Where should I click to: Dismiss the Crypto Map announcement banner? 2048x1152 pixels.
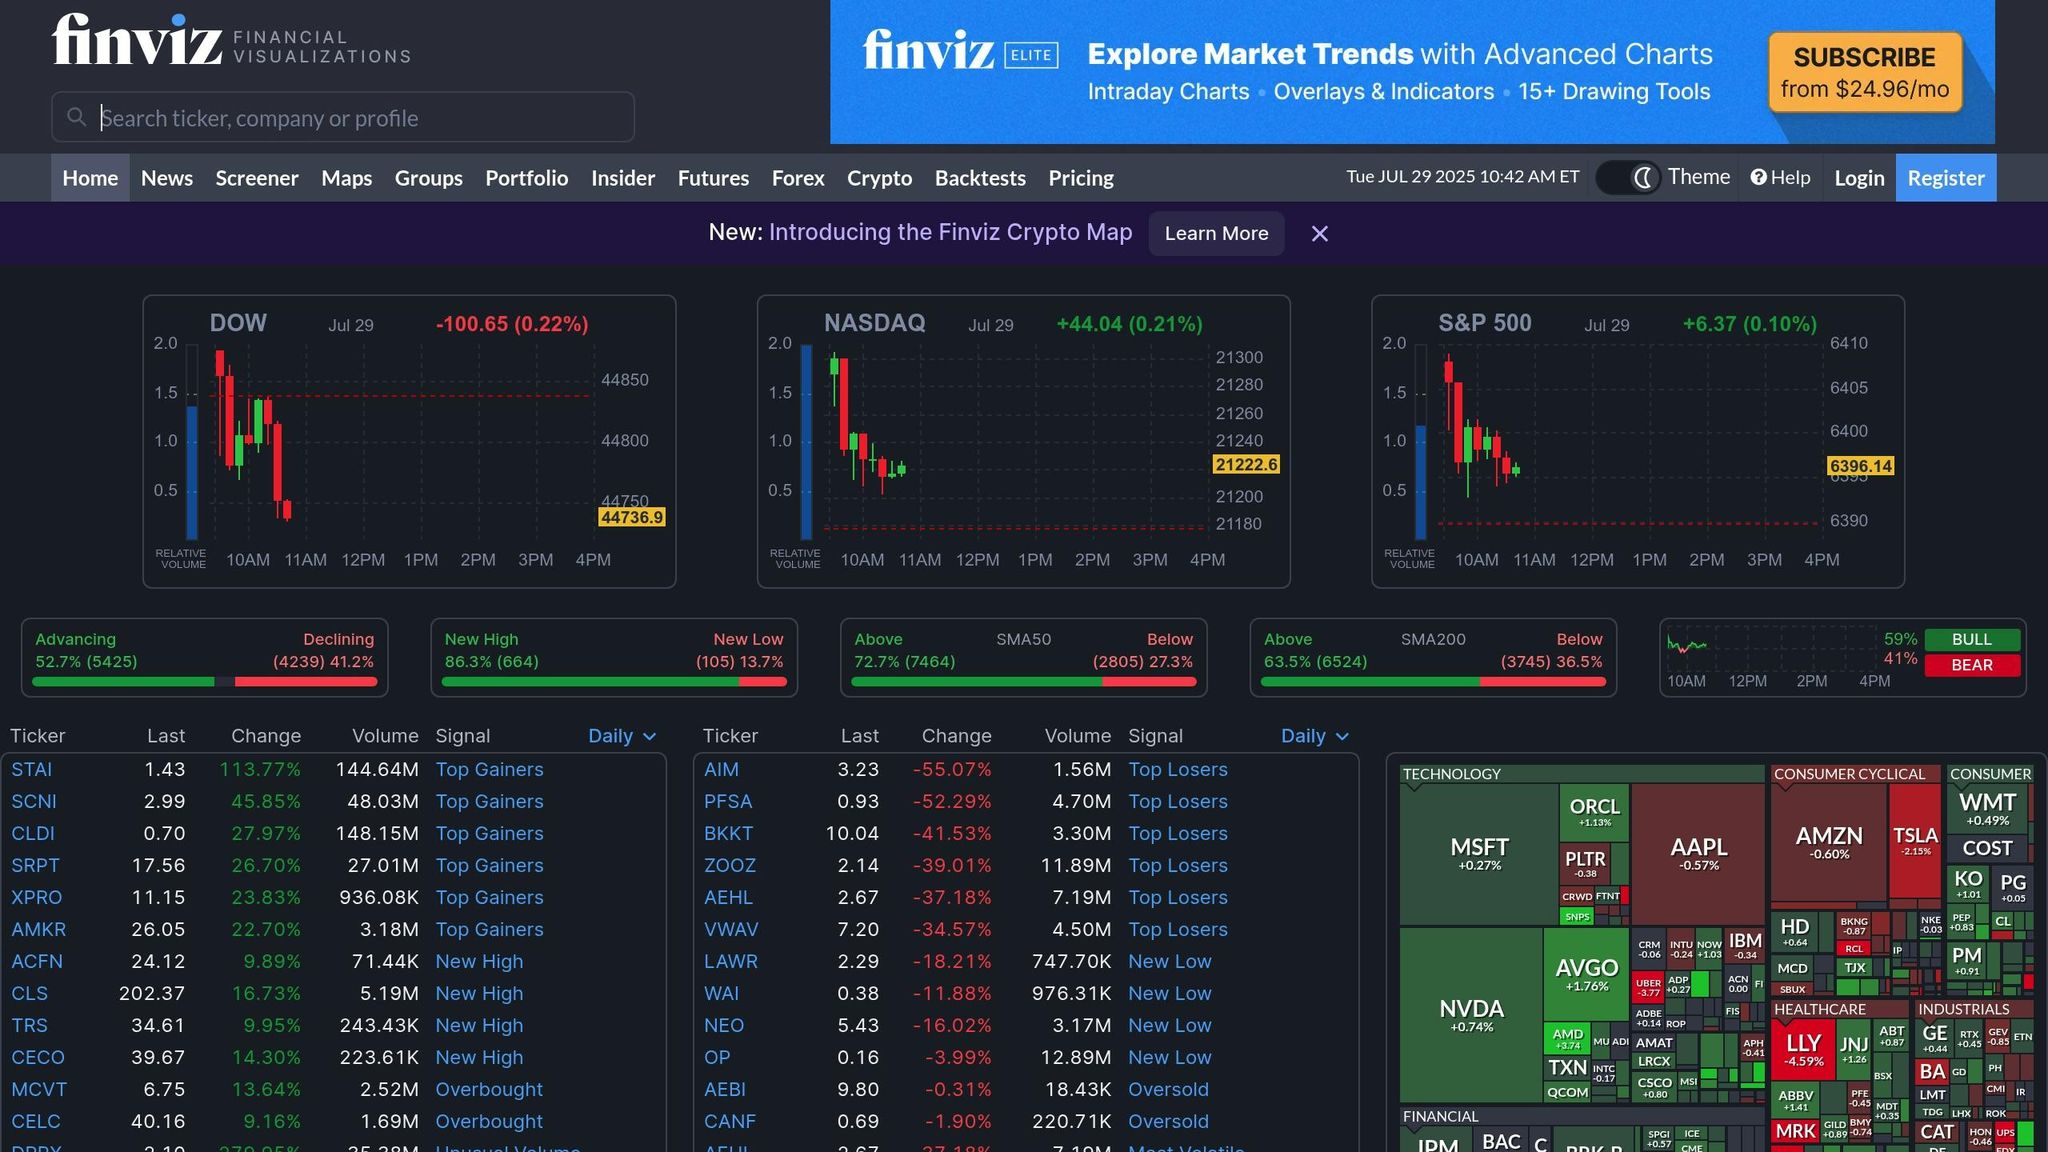tap(1319, 233)
